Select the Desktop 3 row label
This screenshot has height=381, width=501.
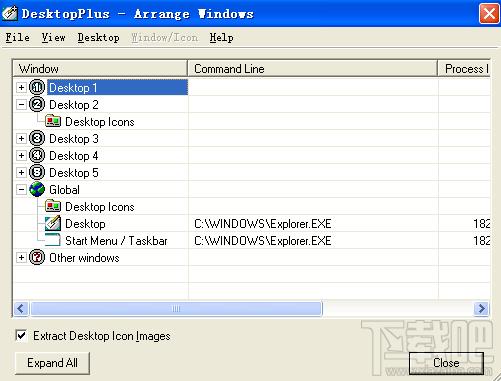click(x=74, y=138)
